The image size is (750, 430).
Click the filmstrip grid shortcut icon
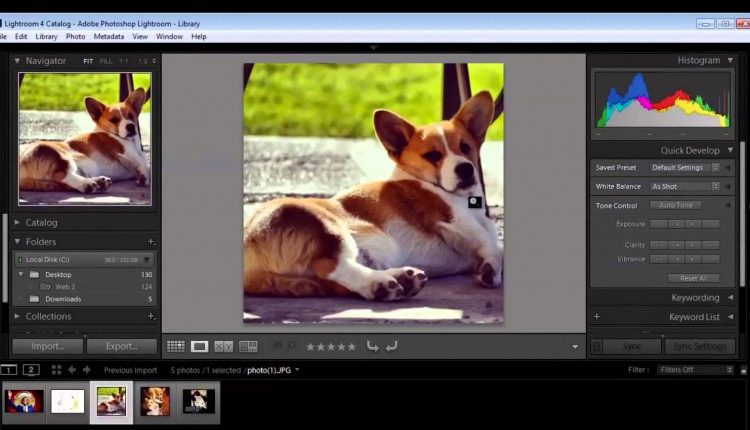56,370
